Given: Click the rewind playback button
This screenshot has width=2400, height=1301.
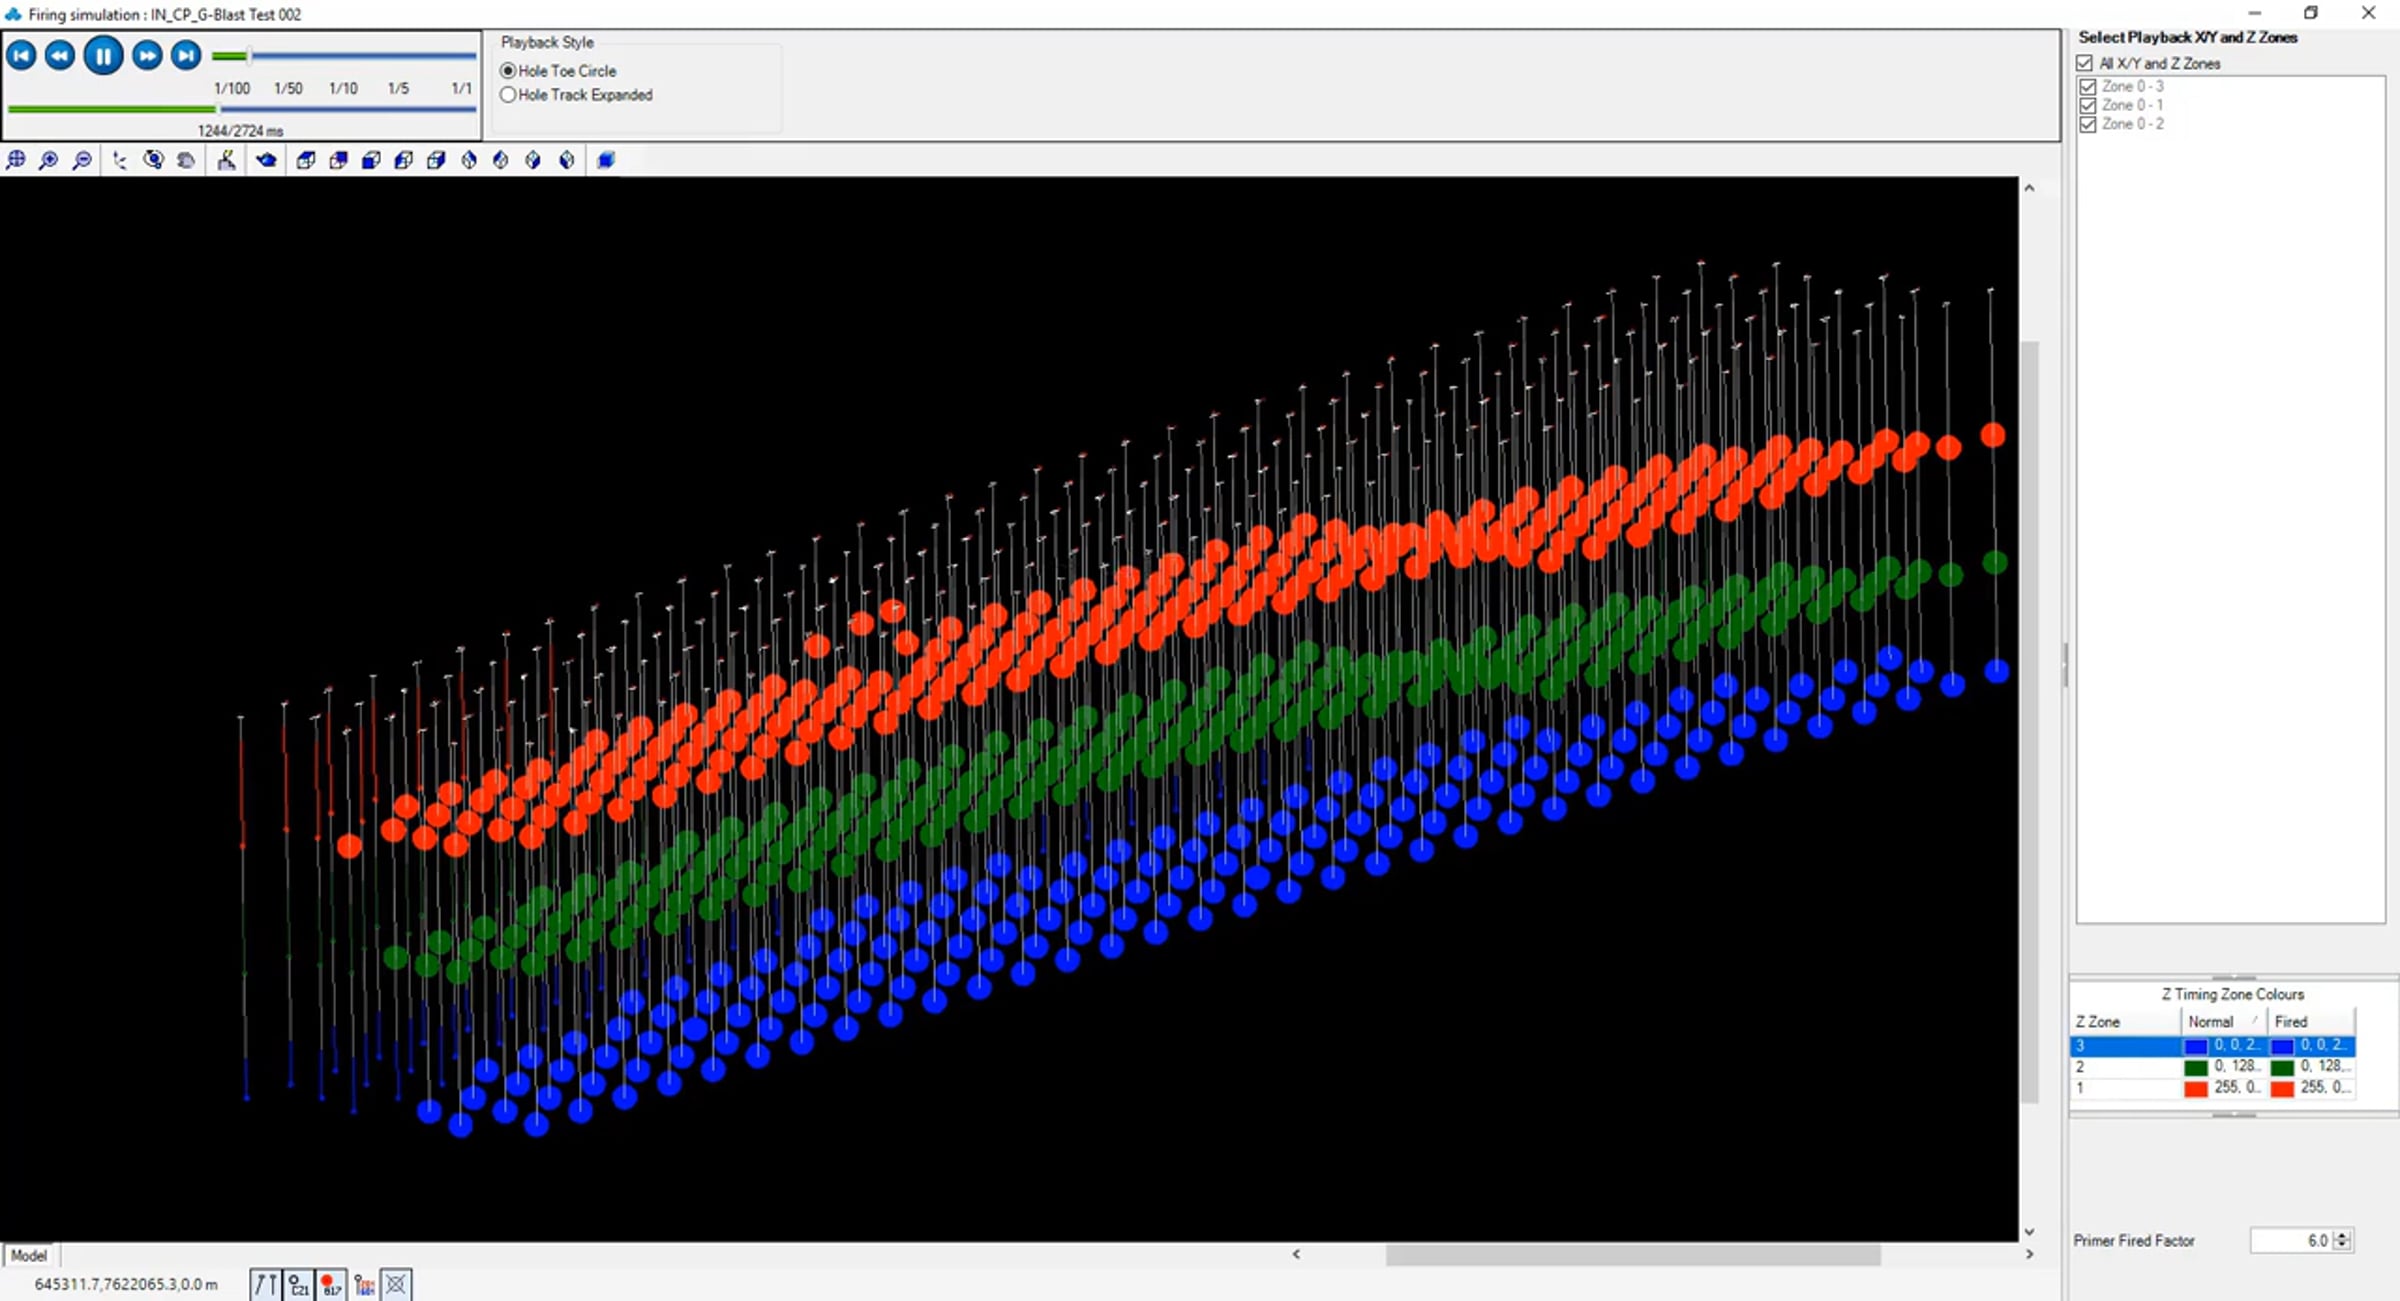Looking at the screenshot, I should pyautogui.click(x=60, y=55).
